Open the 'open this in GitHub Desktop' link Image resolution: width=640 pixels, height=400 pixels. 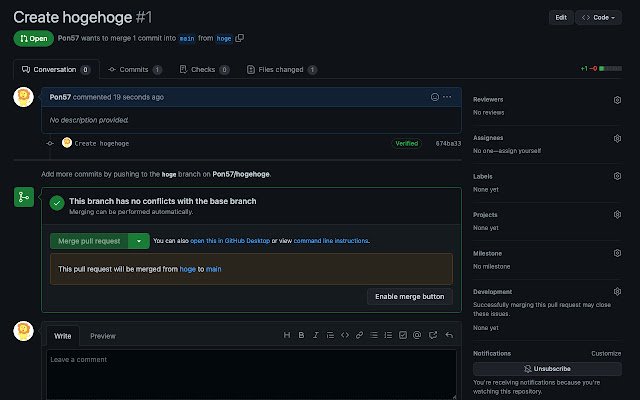point(230,241)
